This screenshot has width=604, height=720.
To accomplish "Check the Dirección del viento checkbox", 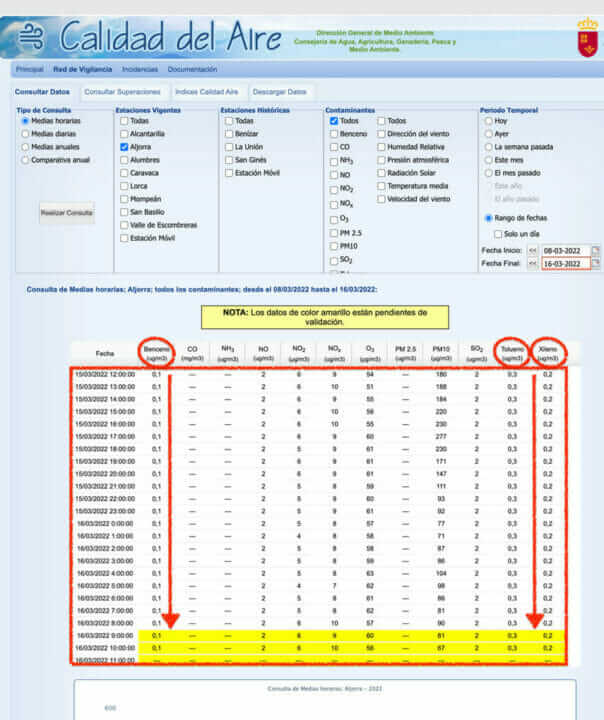I will pyautogui.click(x=381, y=134).
